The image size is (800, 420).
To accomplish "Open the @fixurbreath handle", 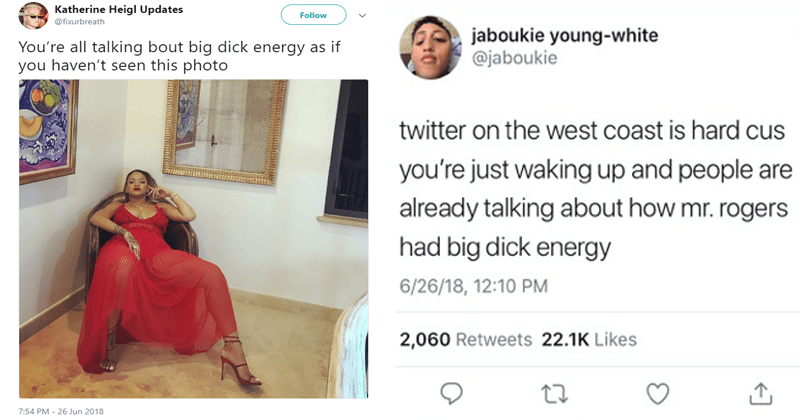I will (80, 21).
